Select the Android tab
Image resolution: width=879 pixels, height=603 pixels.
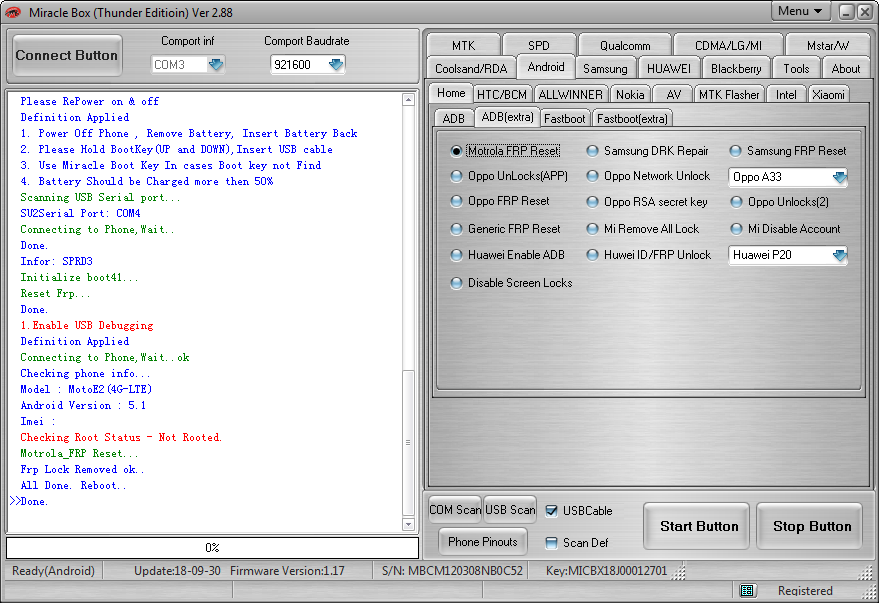pos(546,67)
